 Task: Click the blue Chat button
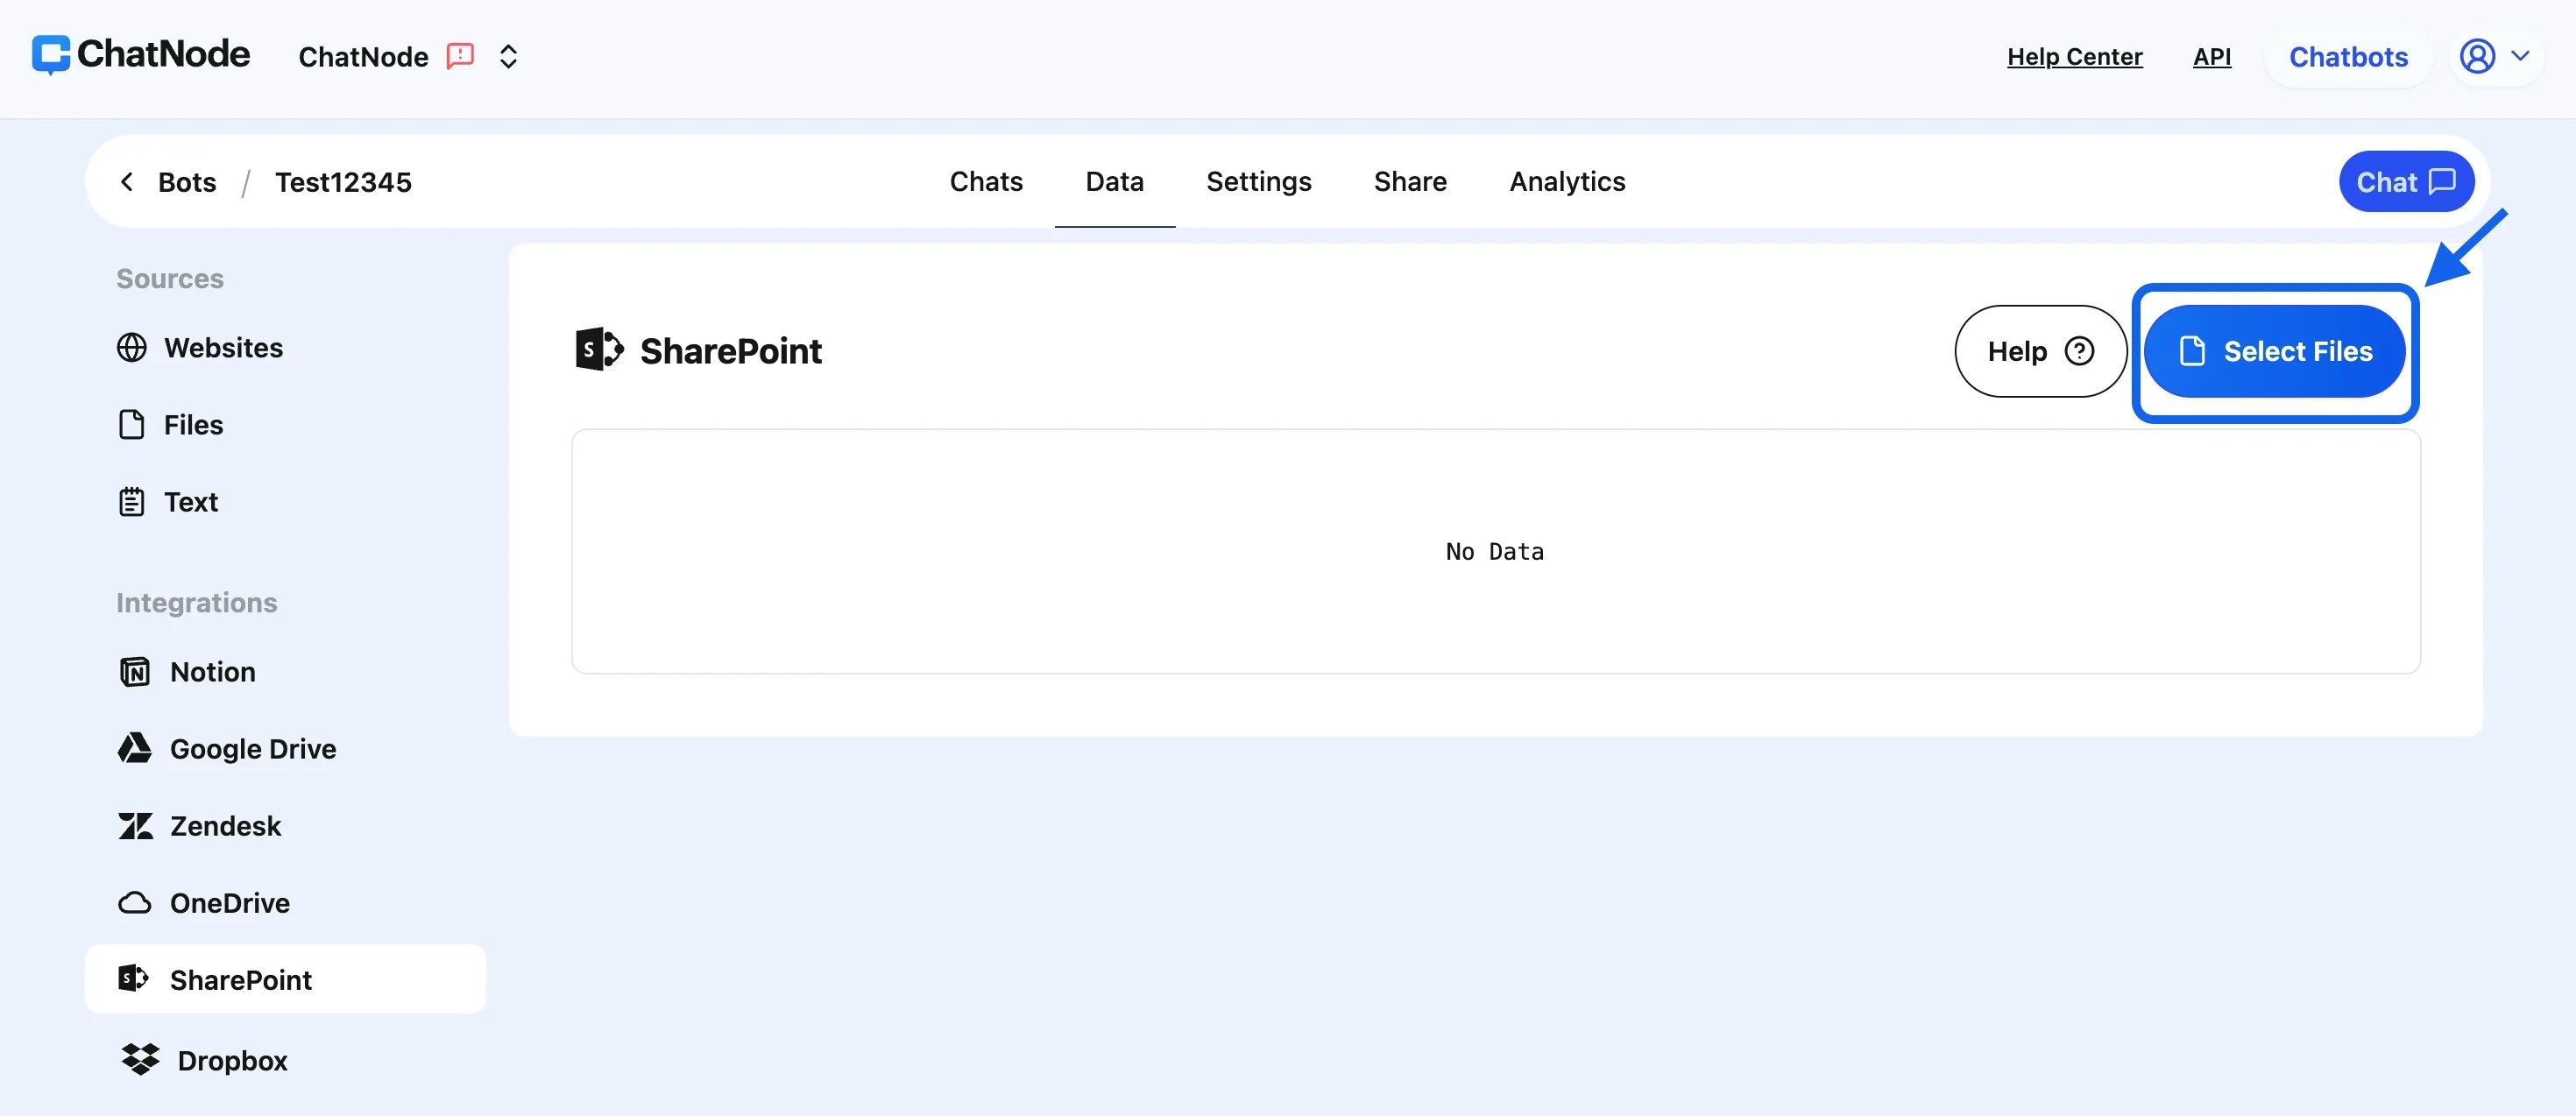[x=2405, y=182]
